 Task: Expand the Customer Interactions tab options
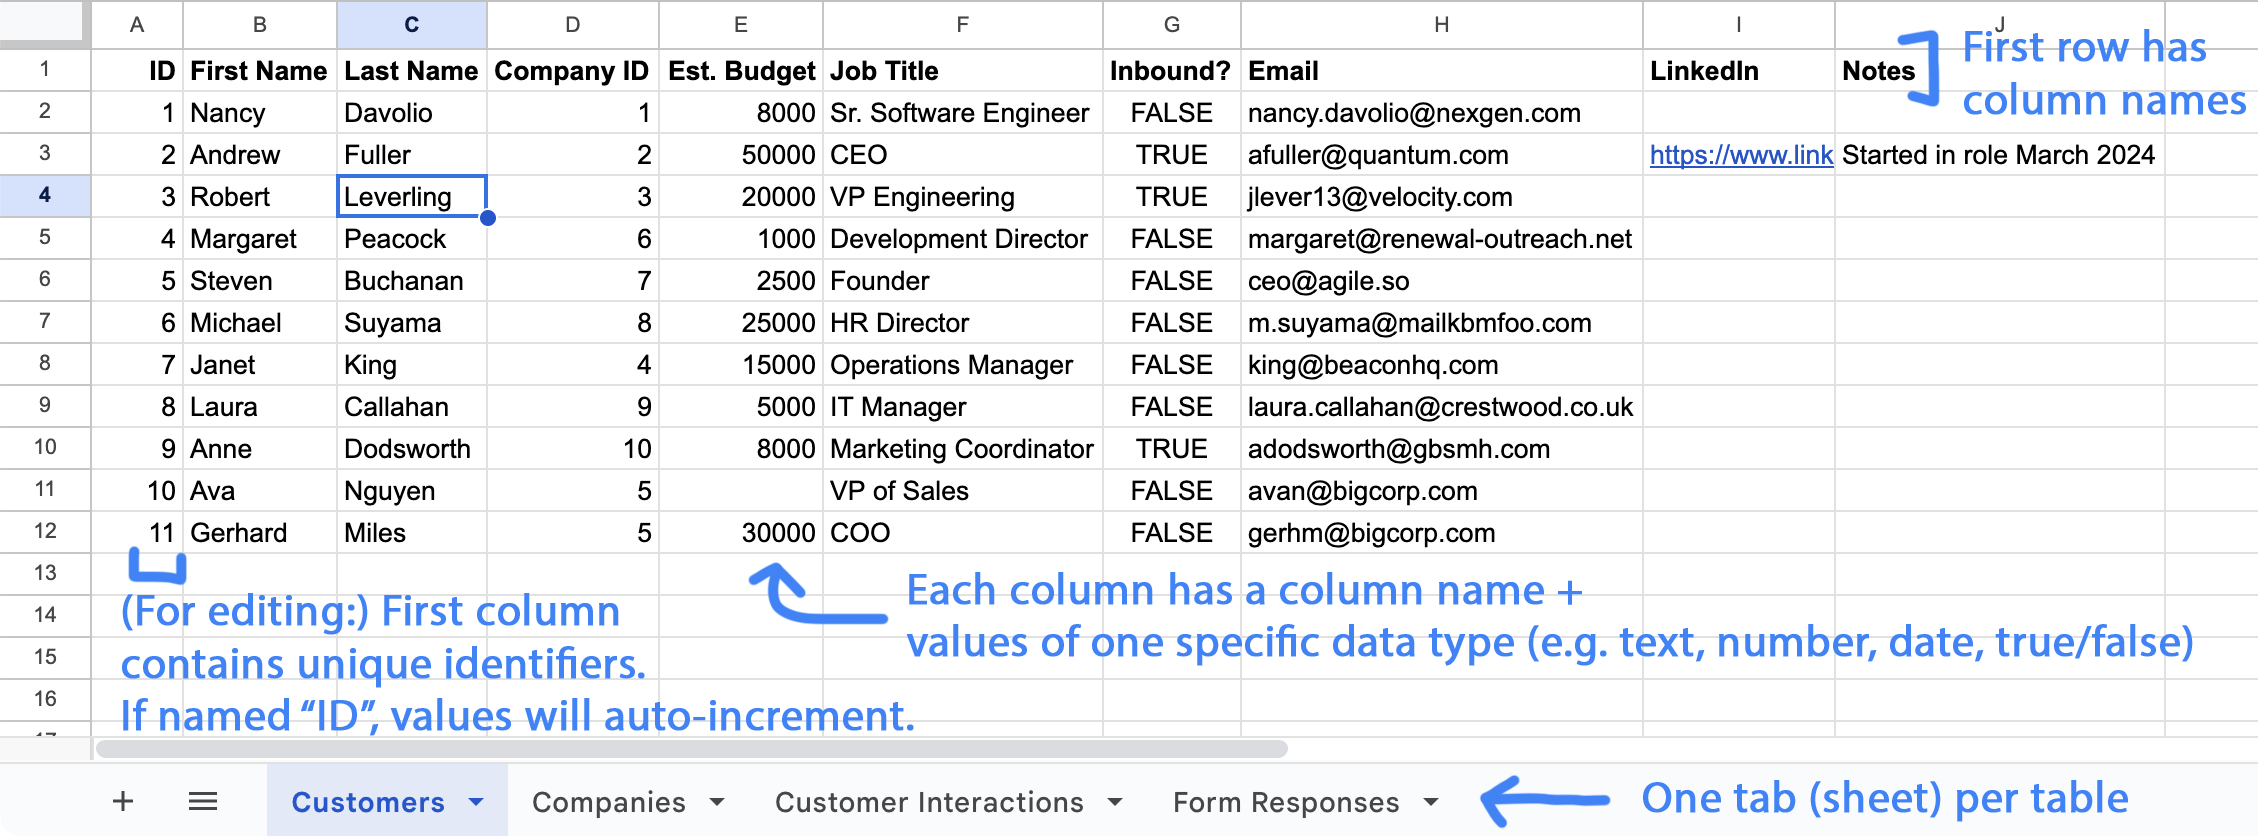click(1115, 801)
